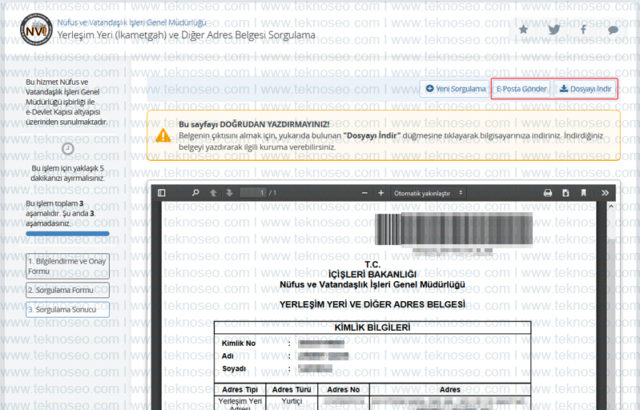Click the Soyadı label in the document
This screenshot has width=640, height=410.
234,369
